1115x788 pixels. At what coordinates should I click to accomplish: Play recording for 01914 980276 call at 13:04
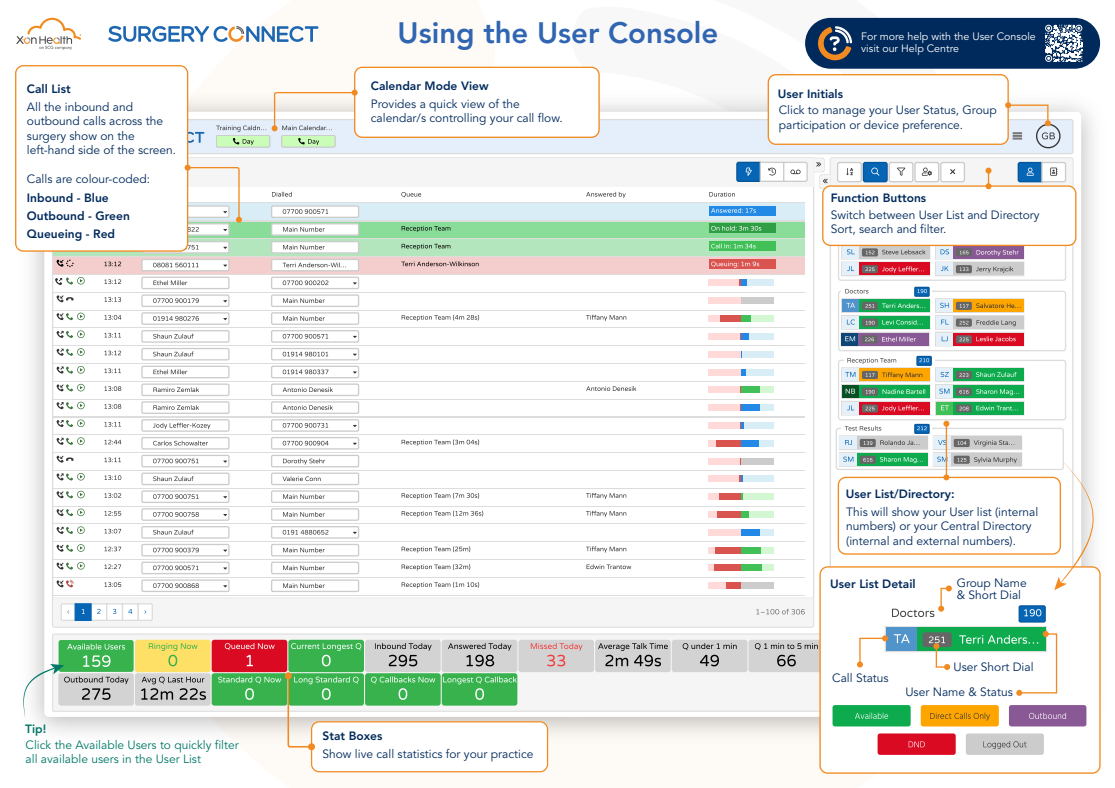81,317
